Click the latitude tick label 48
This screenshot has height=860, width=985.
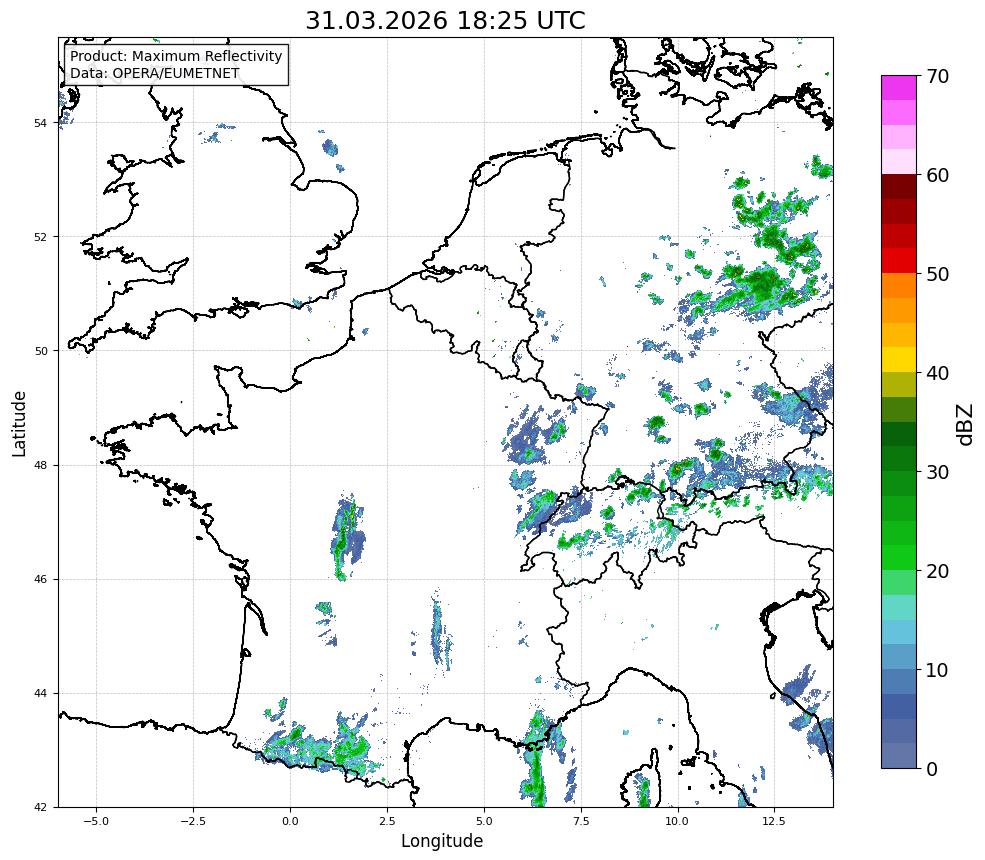click(x=40, y=465)
